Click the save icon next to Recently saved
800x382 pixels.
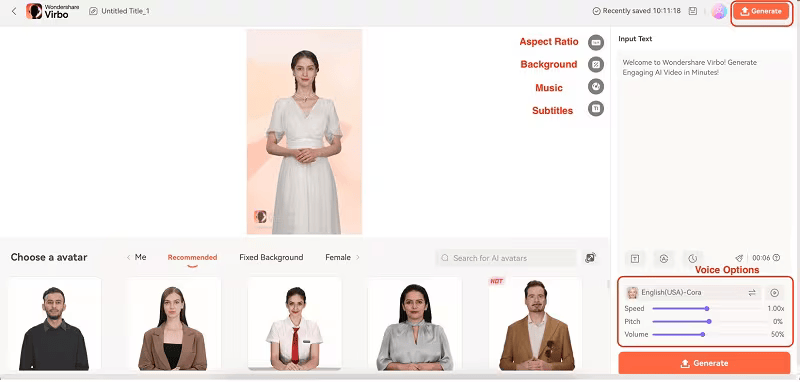click(x=692, y=11)
